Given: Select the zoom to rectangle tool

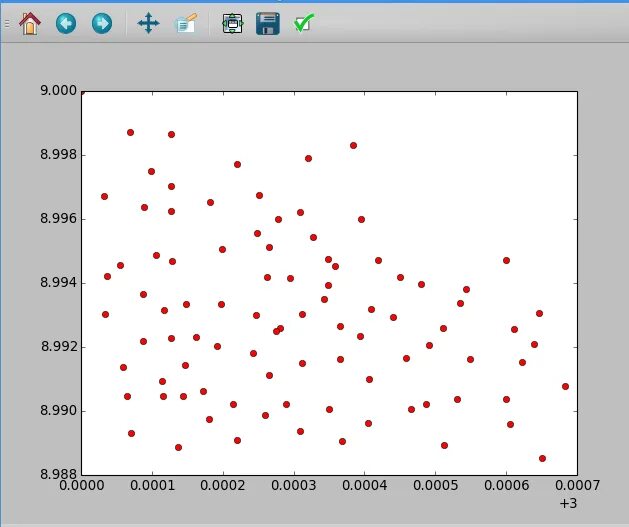Looking at the screenshot, I should pos(187,23).
